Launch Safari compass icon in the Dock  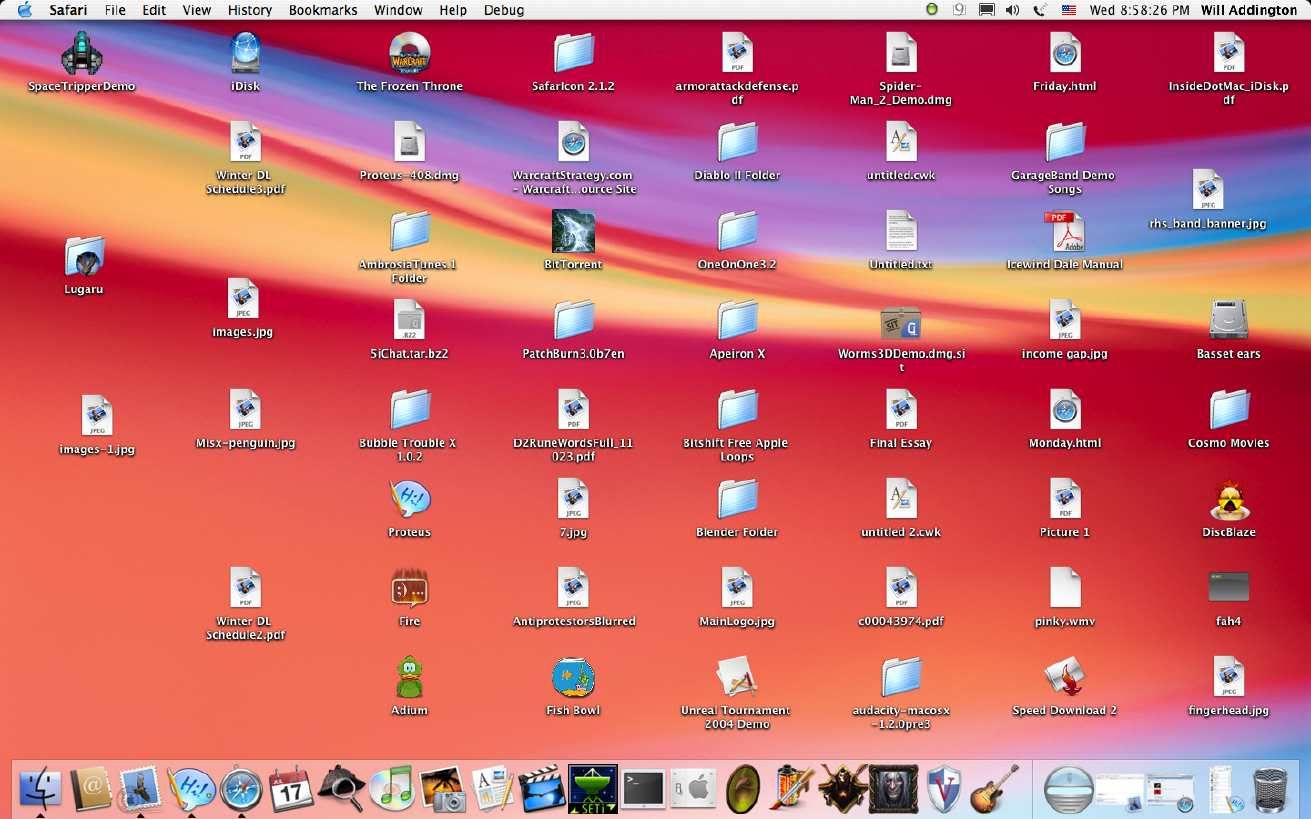(x=241, y=788)
